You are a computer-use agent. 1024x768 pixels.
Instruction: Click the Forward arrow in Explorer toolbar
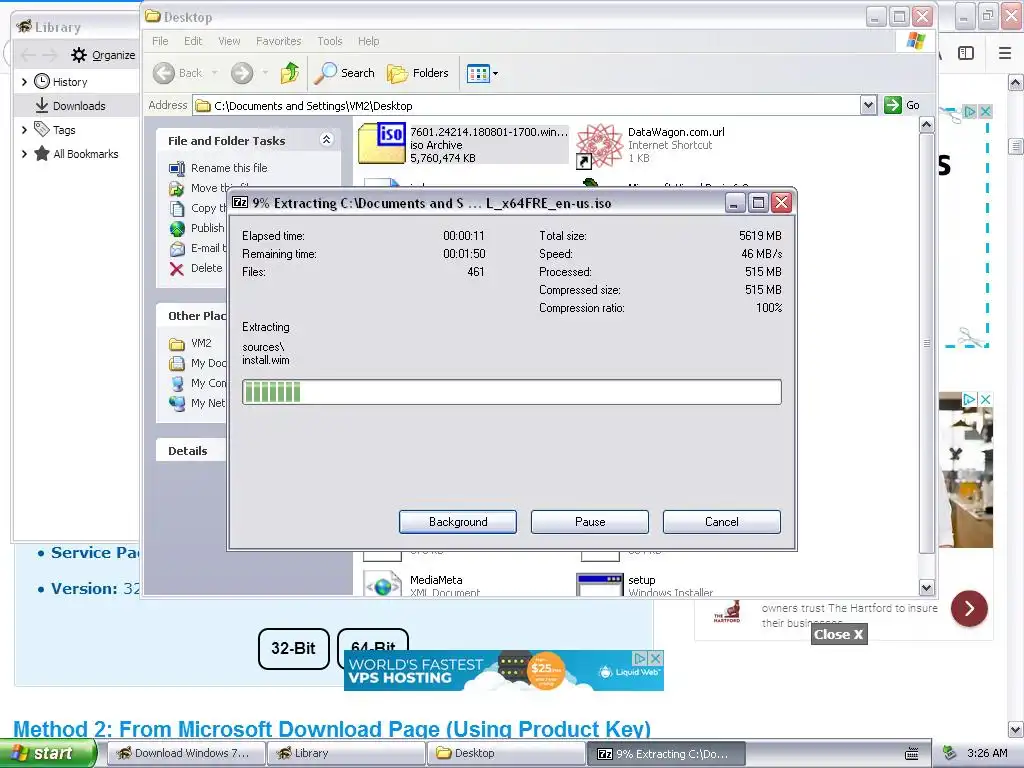click(242, 73)
